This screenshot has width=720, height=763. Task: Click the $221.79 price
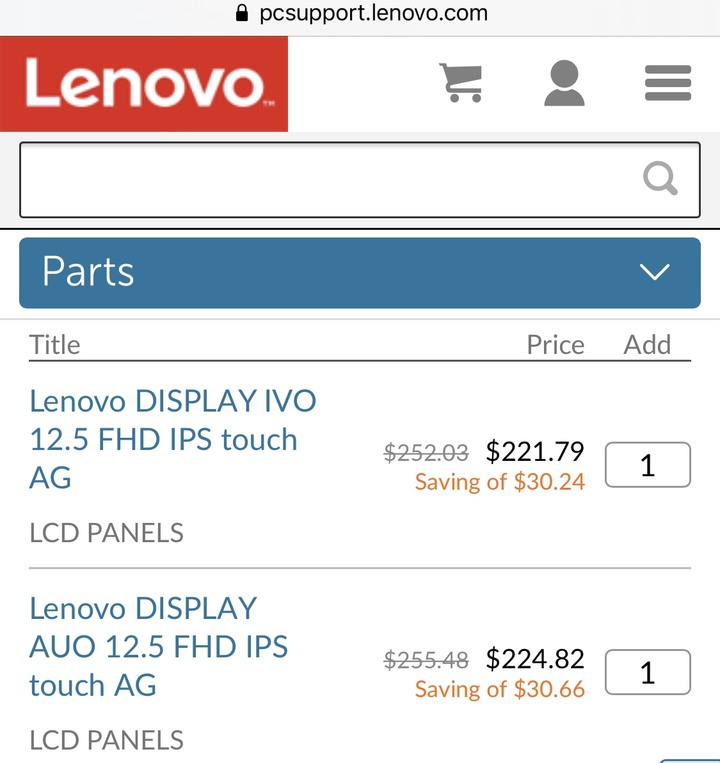pos(535,452)
